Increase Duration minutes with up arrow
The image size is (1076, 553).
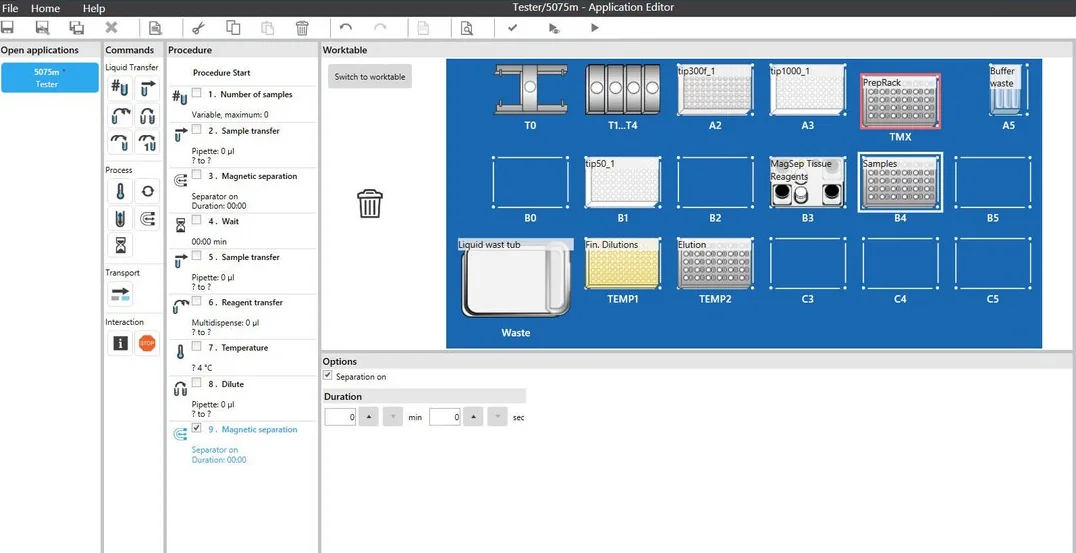point(369,416)
